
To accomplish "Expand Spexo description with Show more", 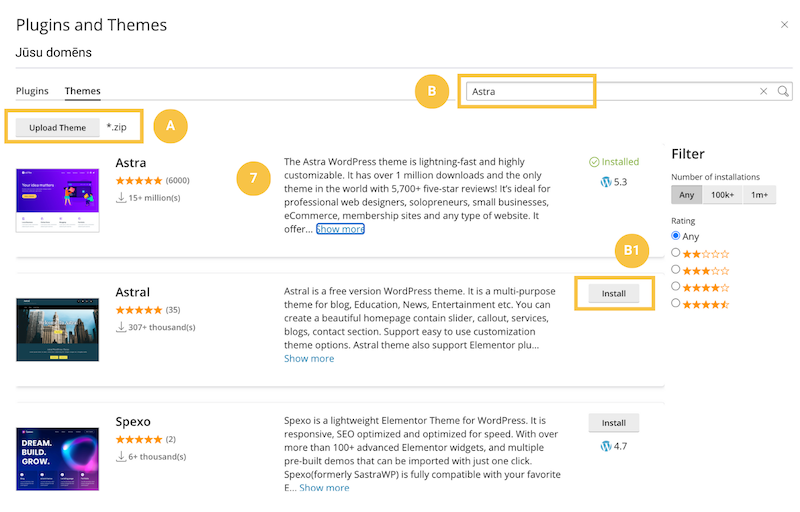I will pyautogui.click(x=324, y=488).
